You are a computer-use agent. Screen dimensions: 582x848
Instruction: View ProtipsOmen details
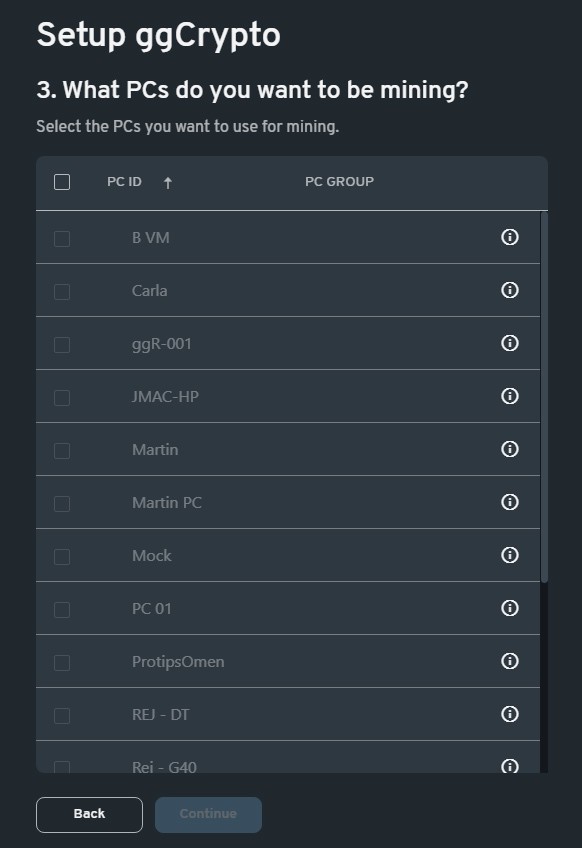point(509,661)
